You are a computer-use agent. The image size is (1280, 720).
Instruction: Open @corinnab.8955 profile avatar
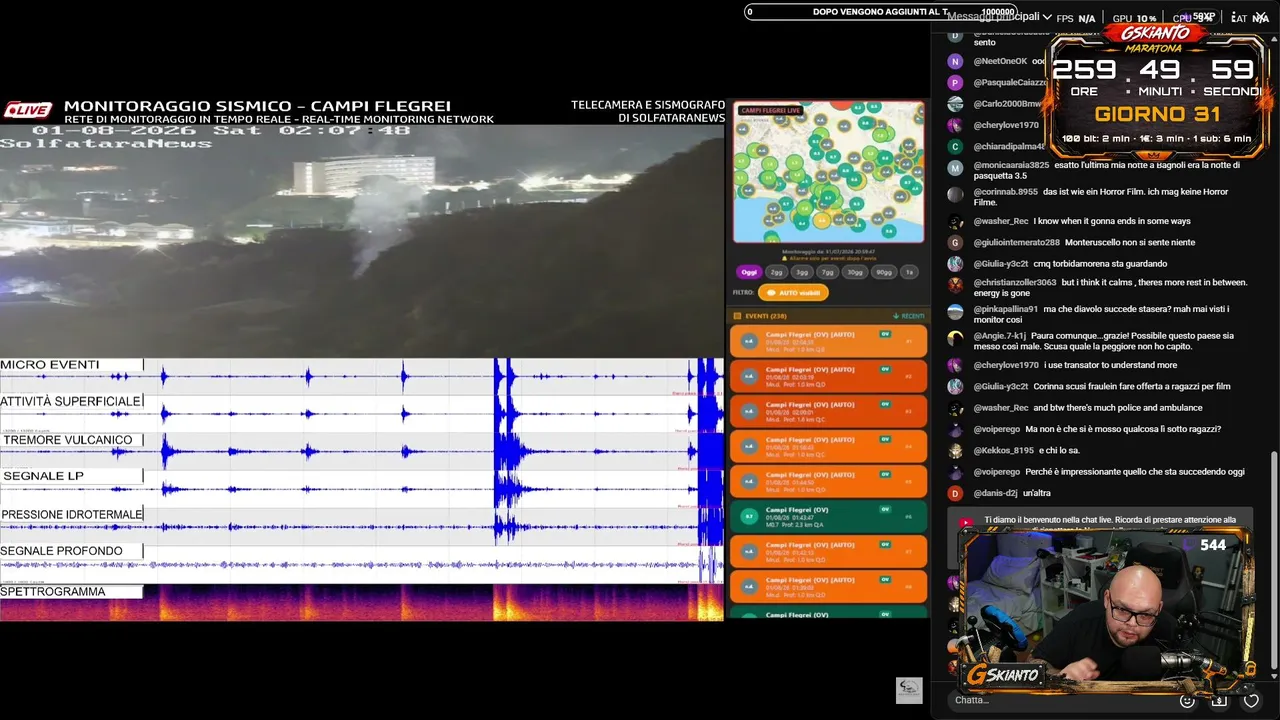click(x=955, y=194)
